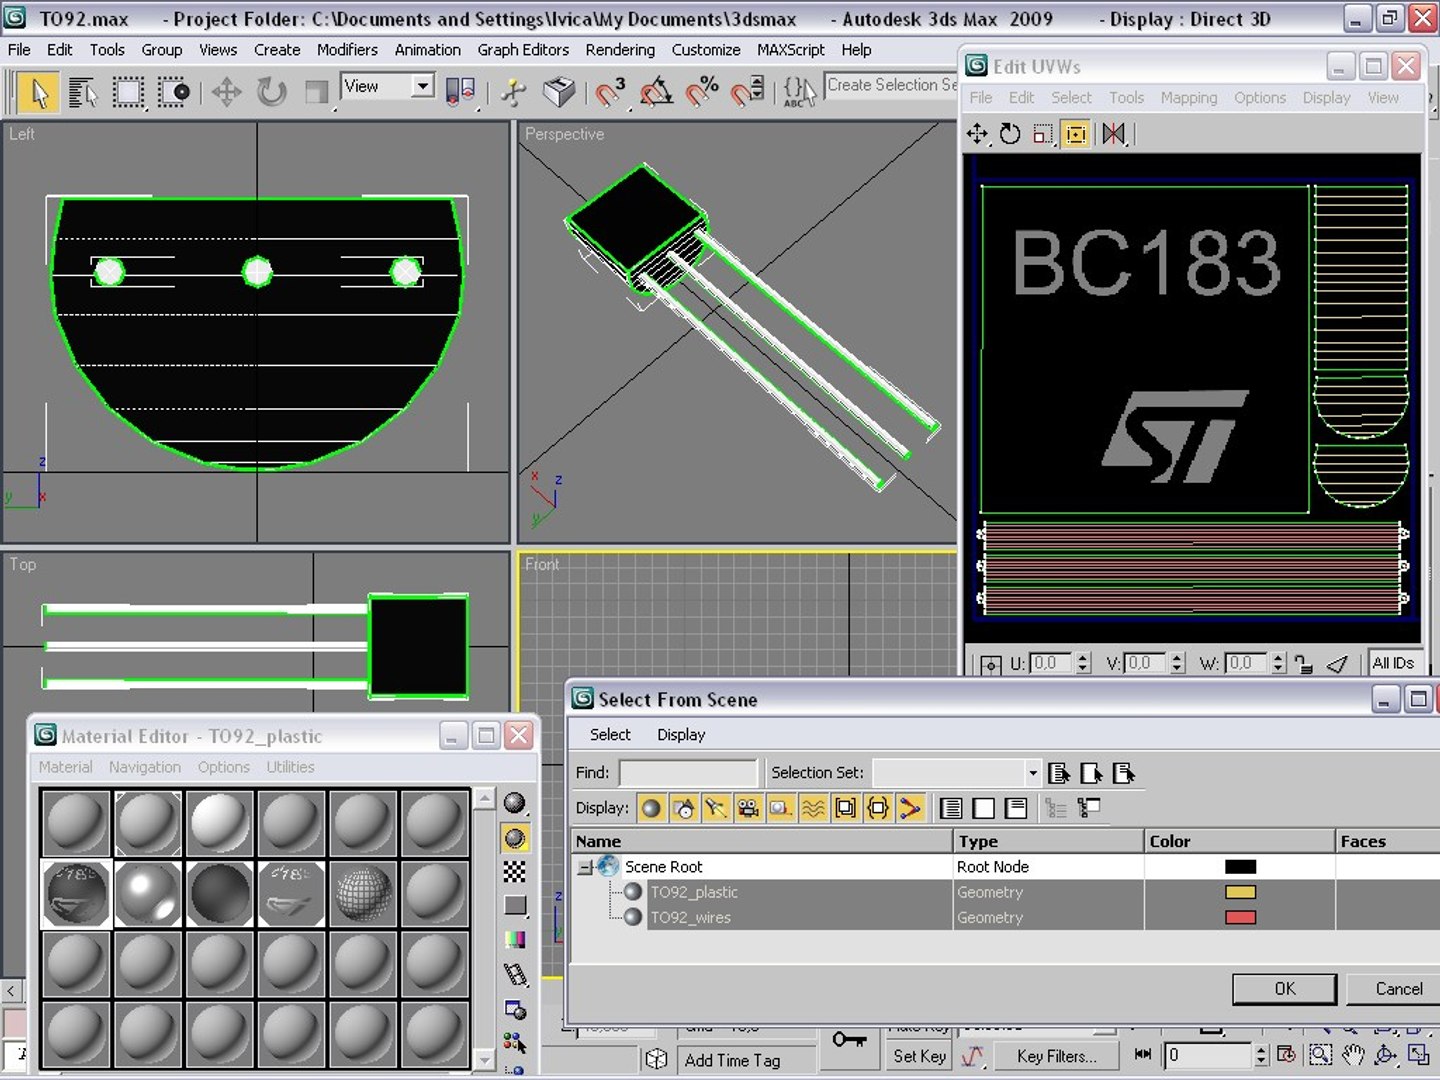Click the TO92_wires red color swatch

(1240, 918)
